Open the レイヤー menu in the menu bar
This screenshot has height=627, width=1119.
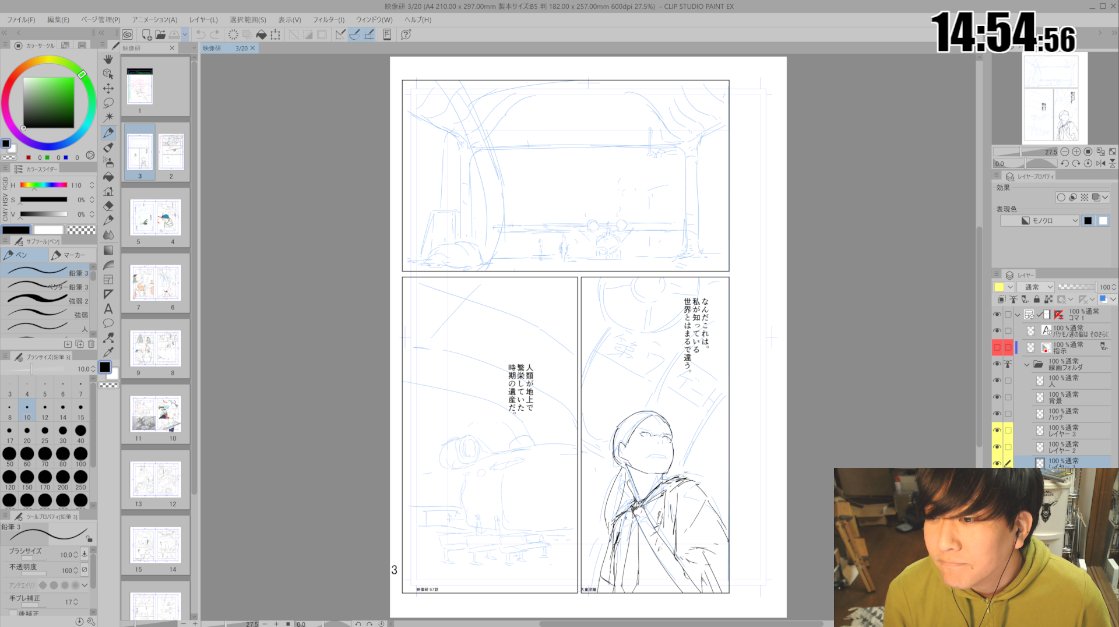(196, 17)
